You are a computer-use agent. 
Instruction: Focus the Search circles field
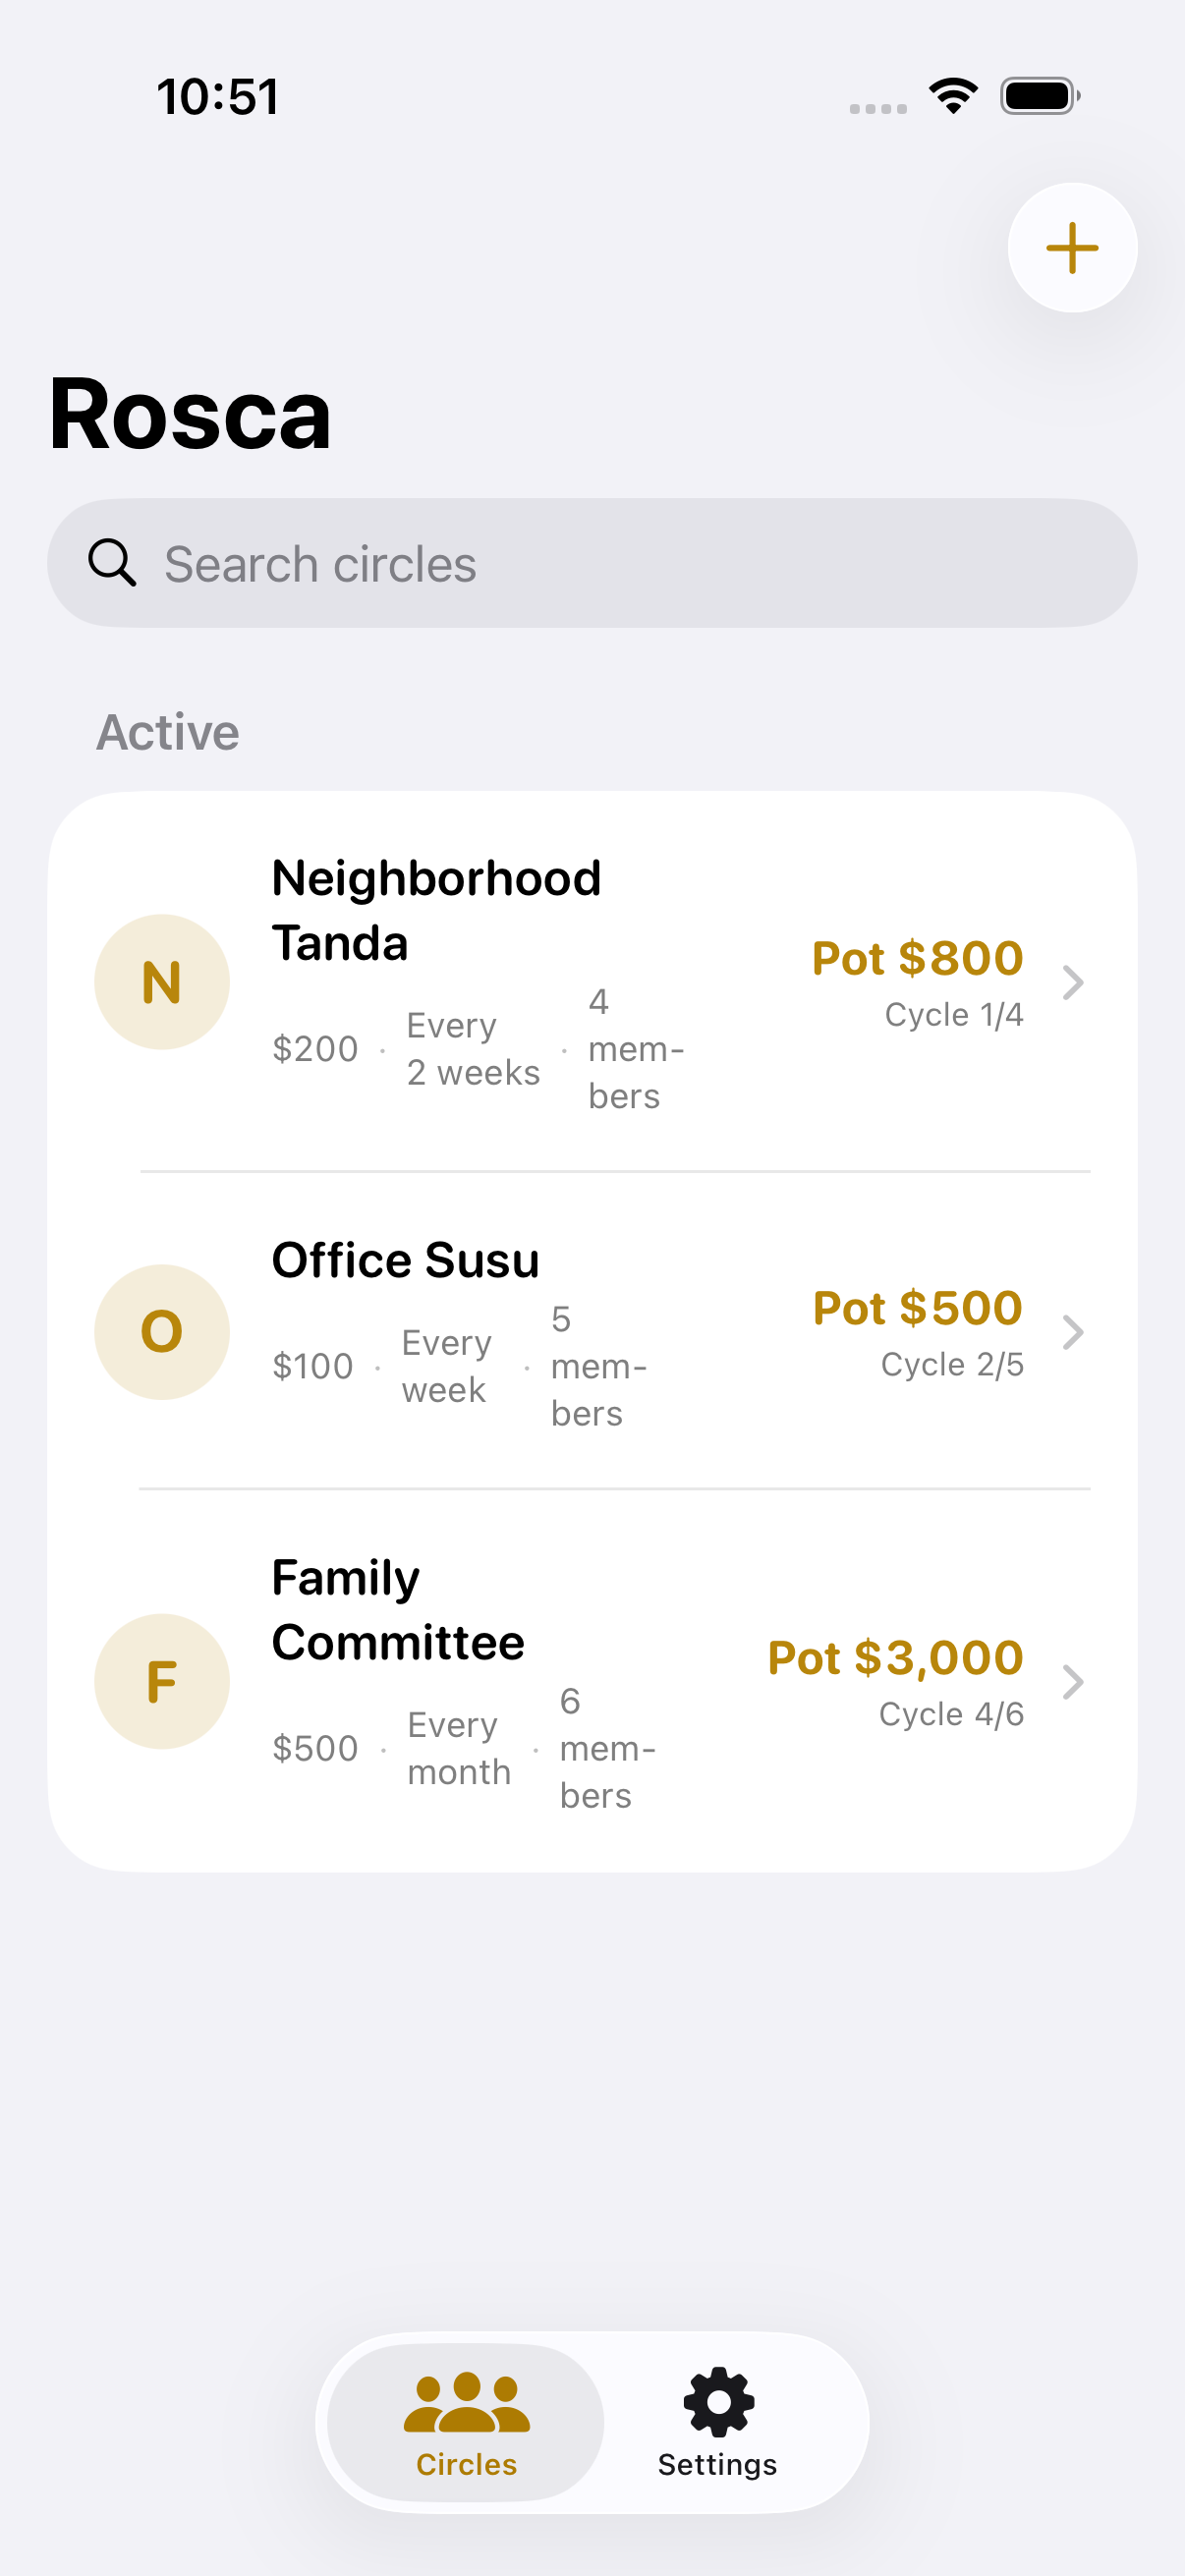[592, 563]
